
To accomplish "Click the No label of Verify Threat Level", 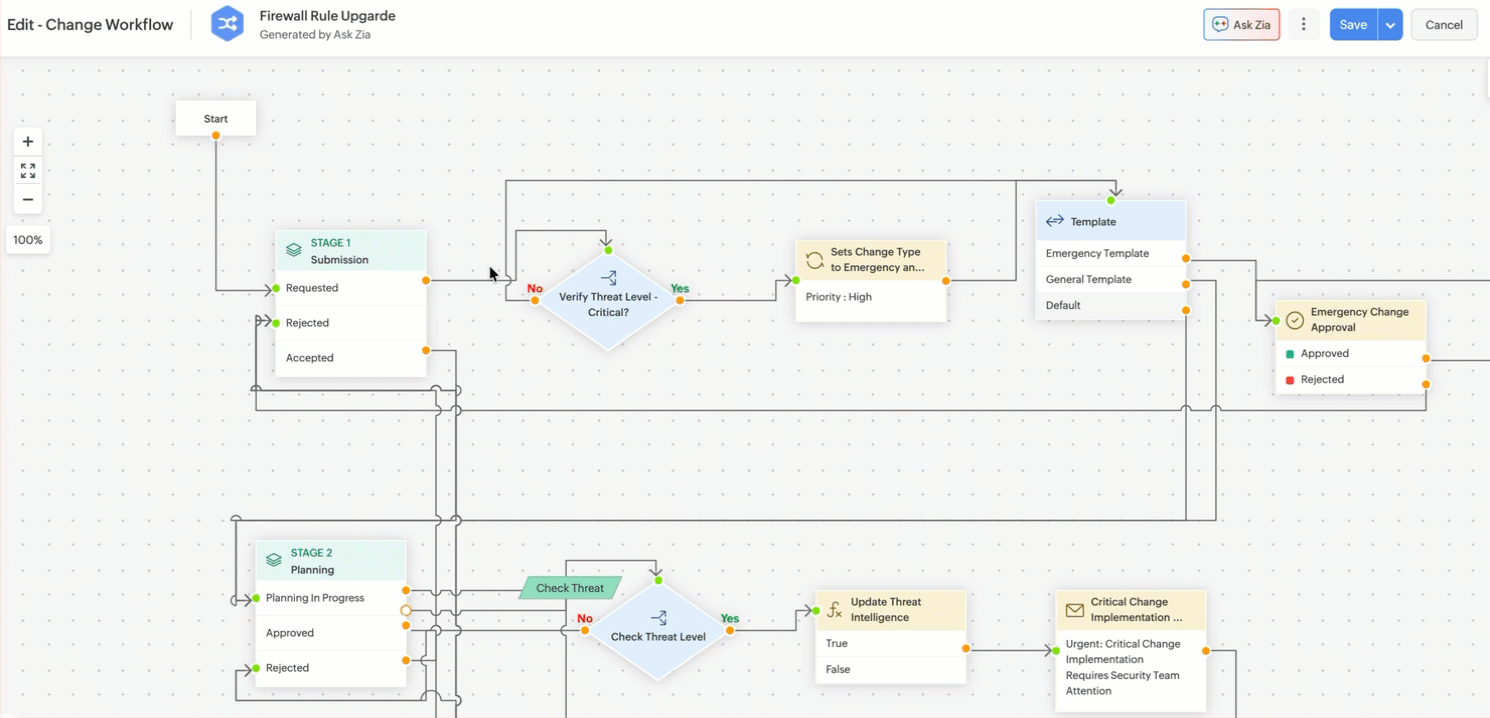I will tap(535, 289).
